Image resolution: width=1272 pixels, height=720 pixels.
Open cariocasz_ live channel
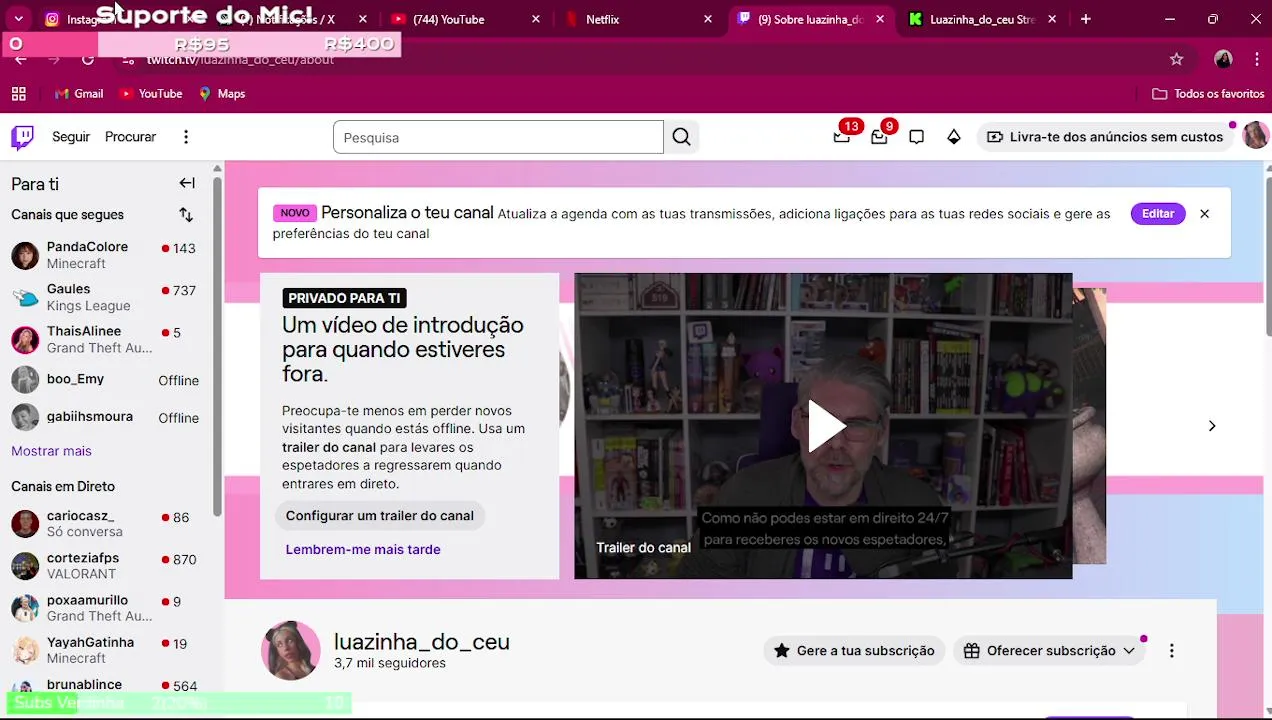pyautogui.click(x=105, y=524)
